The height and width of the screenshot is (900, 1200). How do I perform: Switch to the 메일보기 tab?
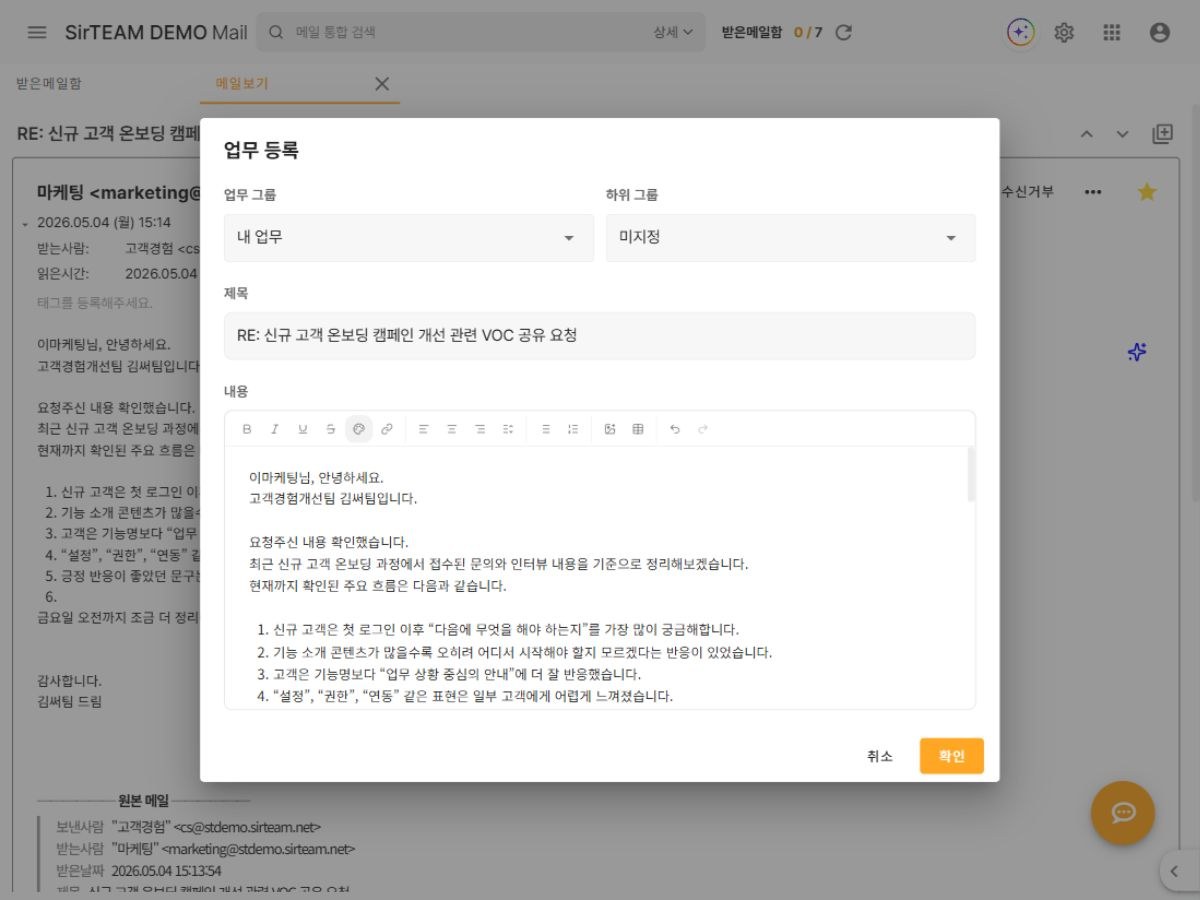click(242, 83)
